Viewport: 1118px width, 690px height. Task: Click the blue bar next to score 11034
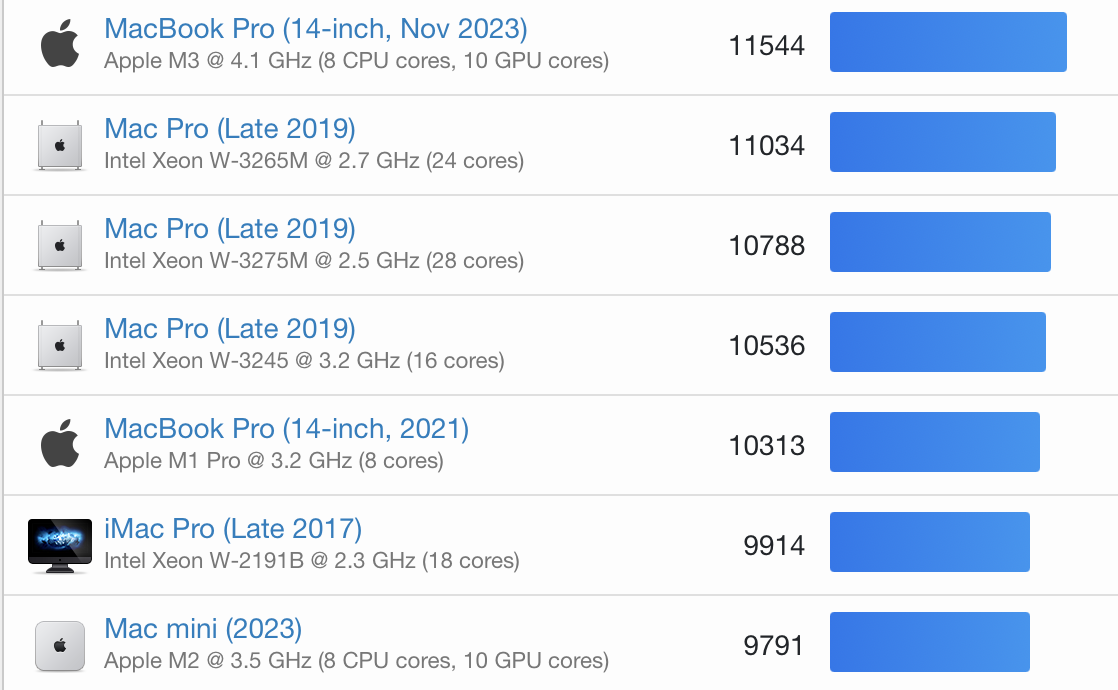pos(942,142)
